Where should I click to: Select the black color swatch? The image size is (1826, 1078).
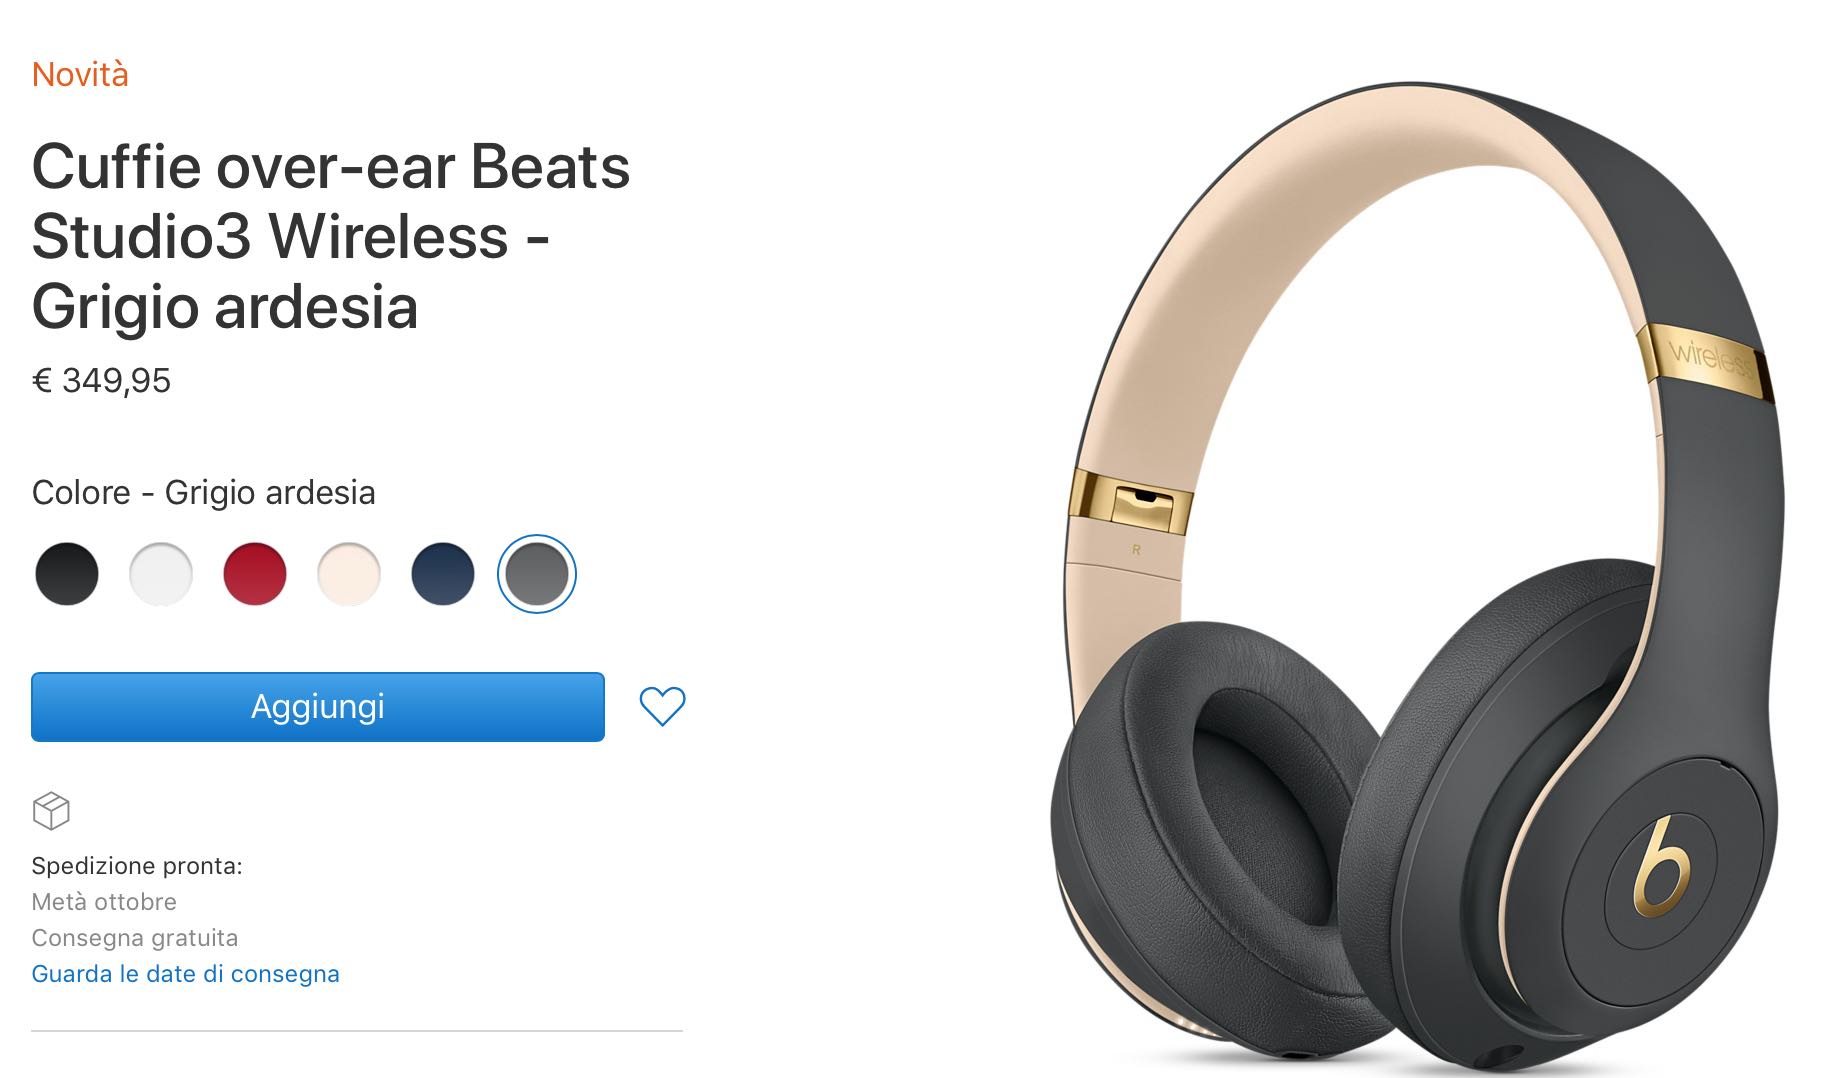67,574
